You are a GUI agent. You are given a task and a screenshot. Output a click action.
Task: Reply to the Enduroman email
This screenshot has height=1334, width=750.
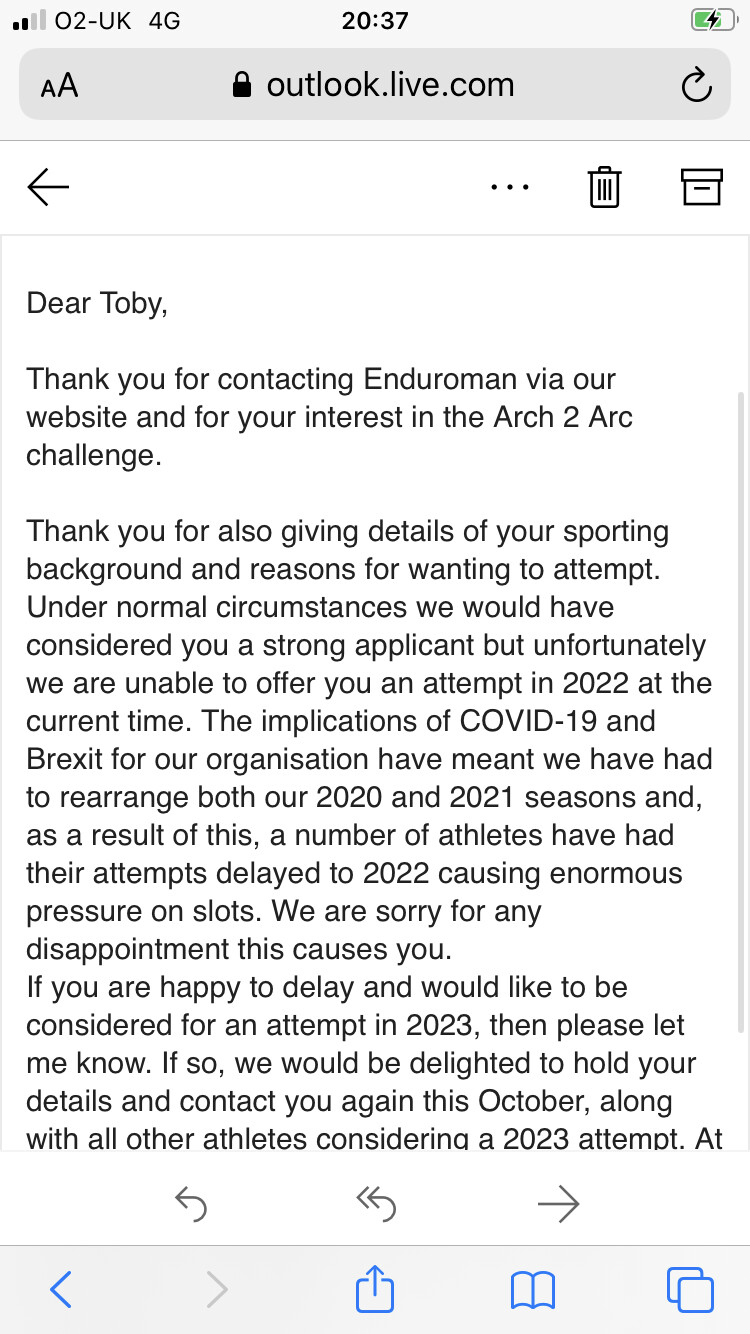[x=190, y=1204]
